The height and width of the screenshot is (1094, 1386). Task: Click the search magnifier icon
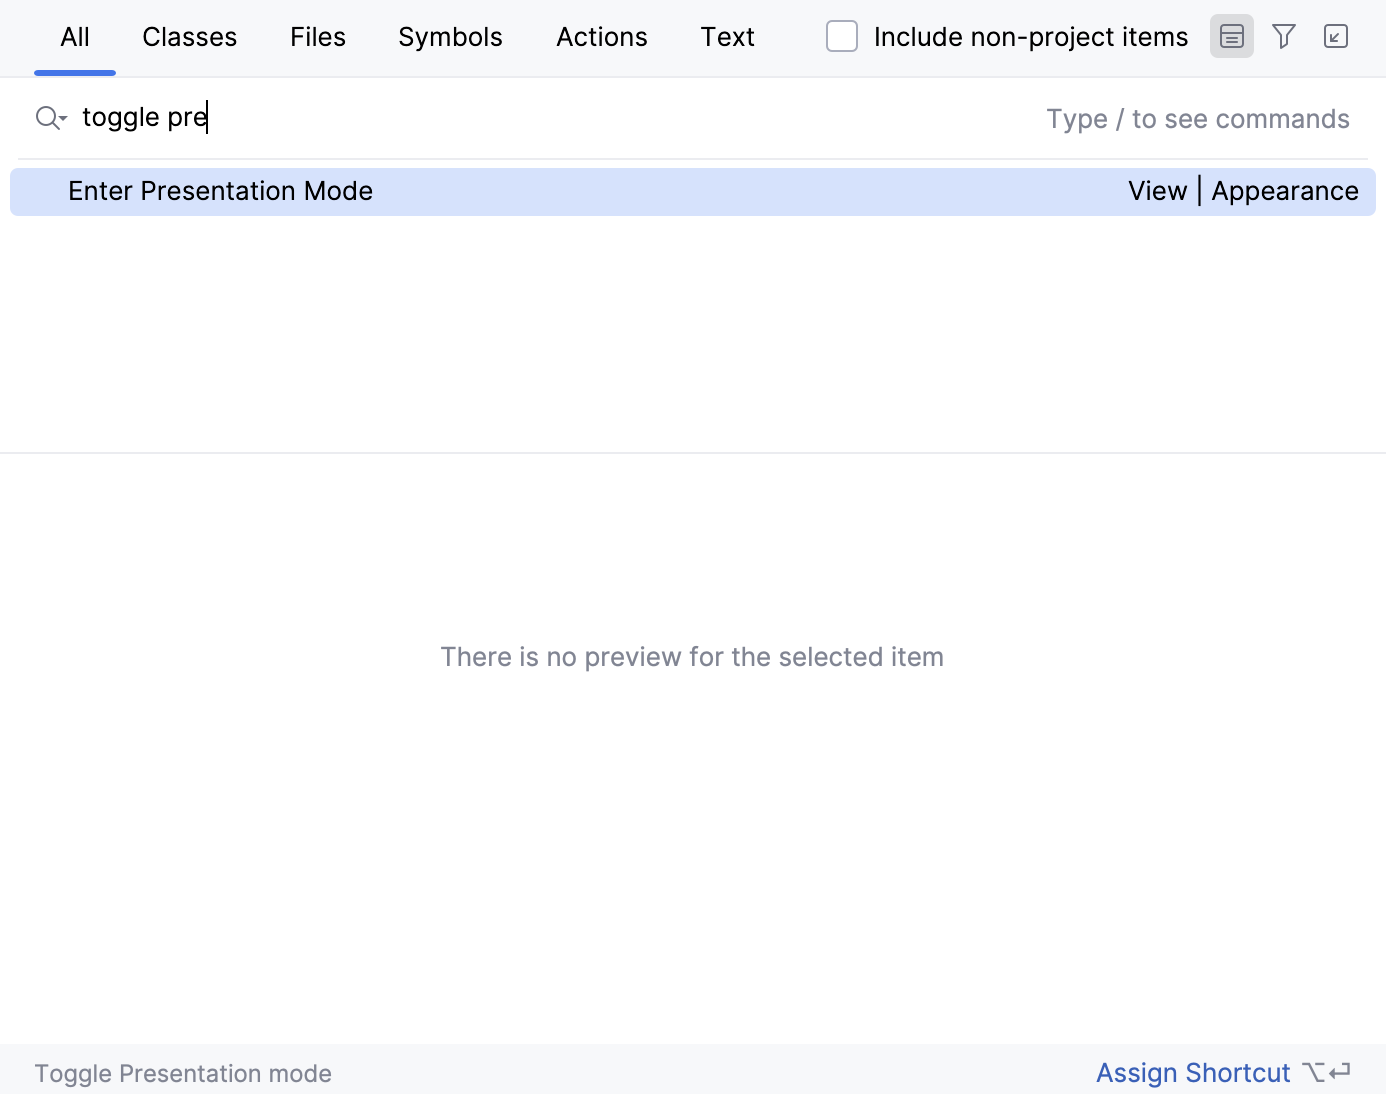[46, 117]
